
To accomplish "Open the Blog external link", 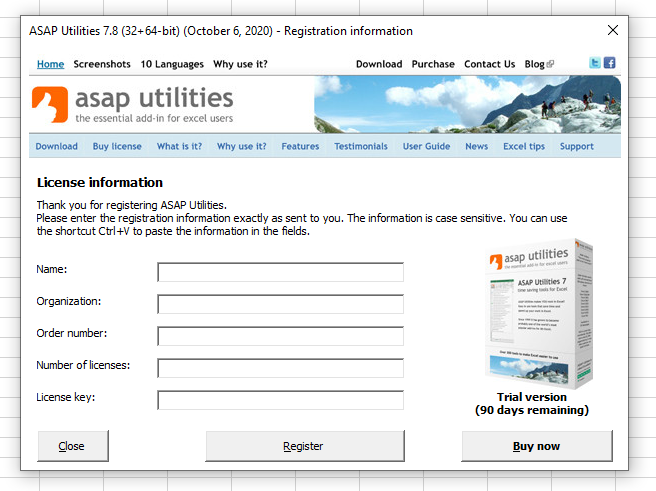I will pyautogui.click(x=539, y=64).
